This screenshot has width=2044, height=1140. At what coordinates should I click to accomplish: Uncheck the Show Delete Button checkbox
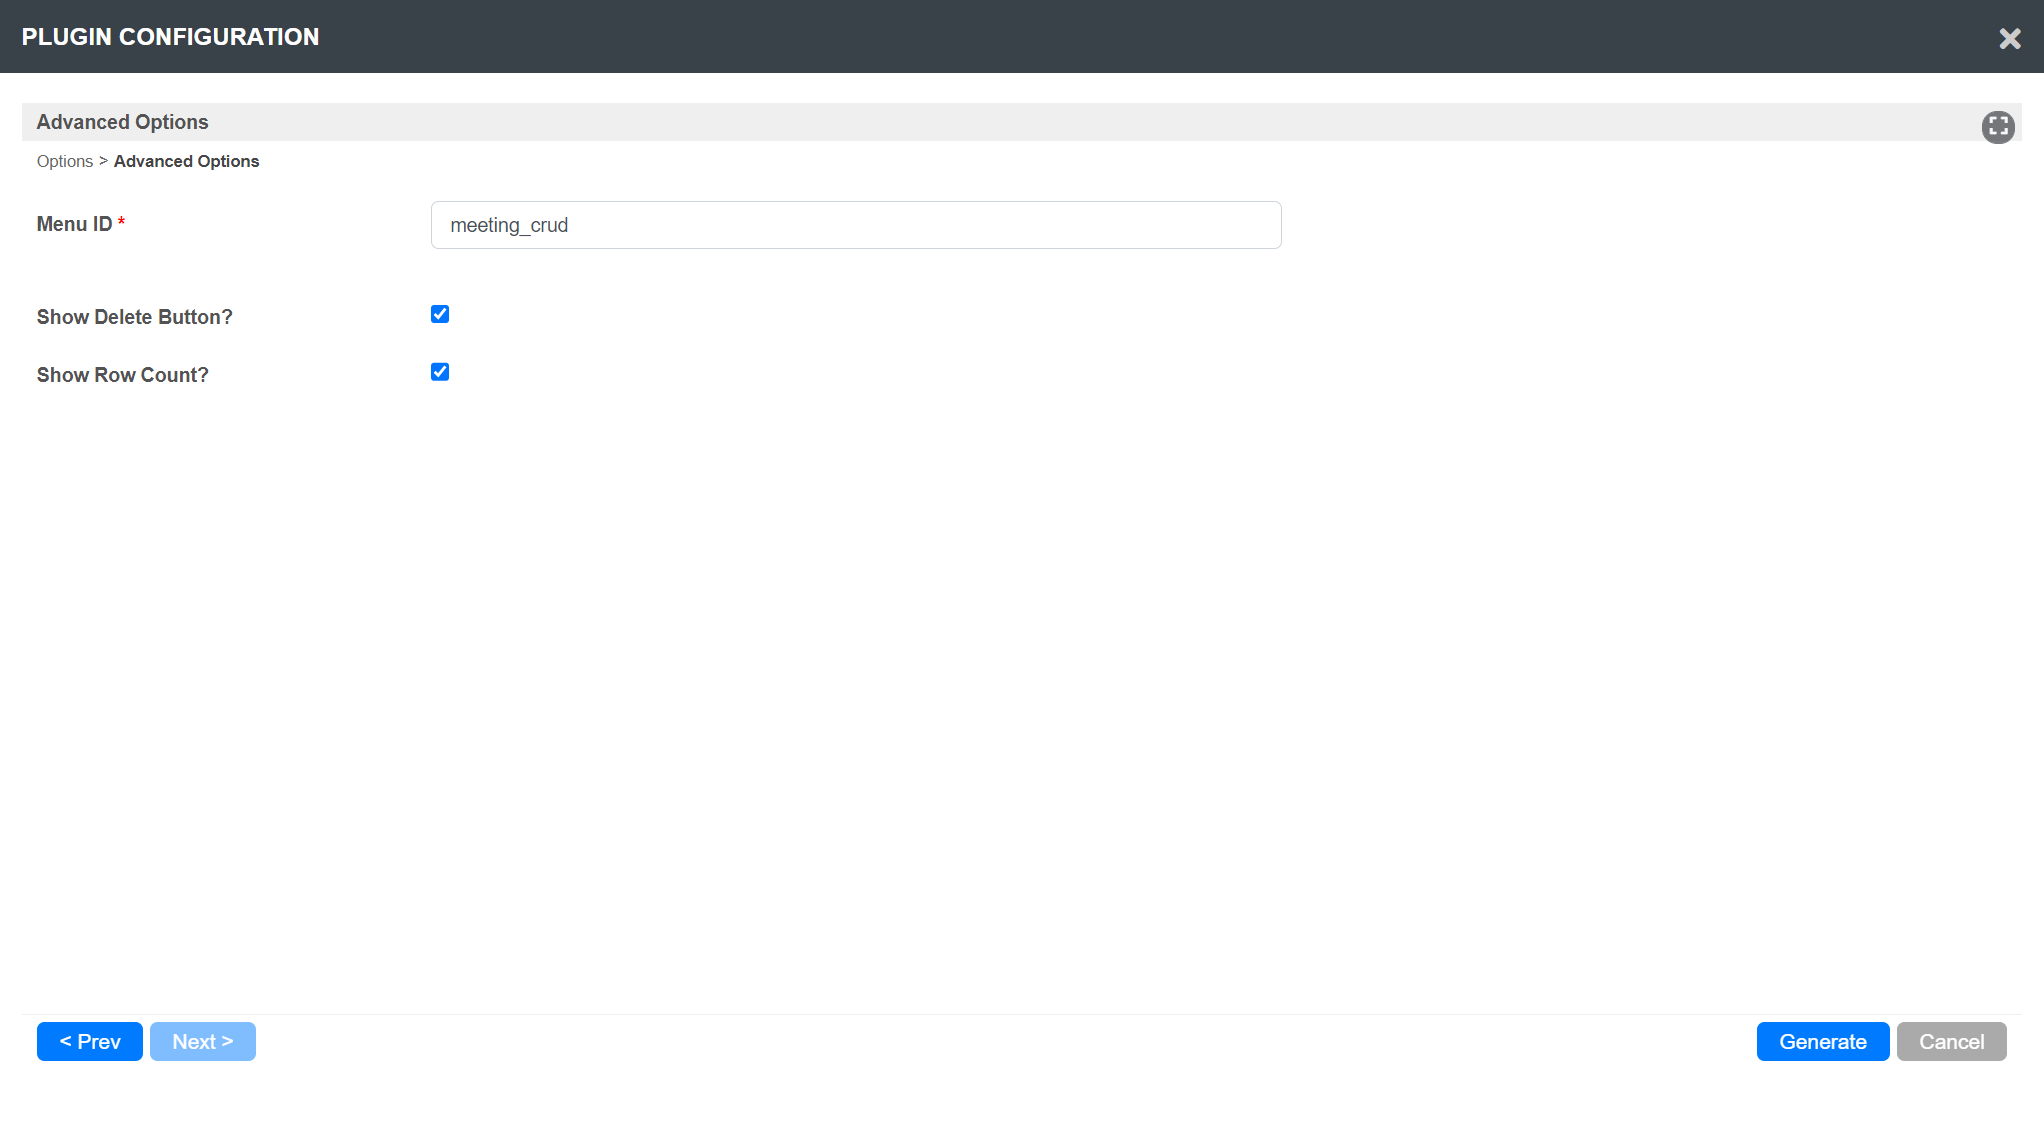point(440,314)
